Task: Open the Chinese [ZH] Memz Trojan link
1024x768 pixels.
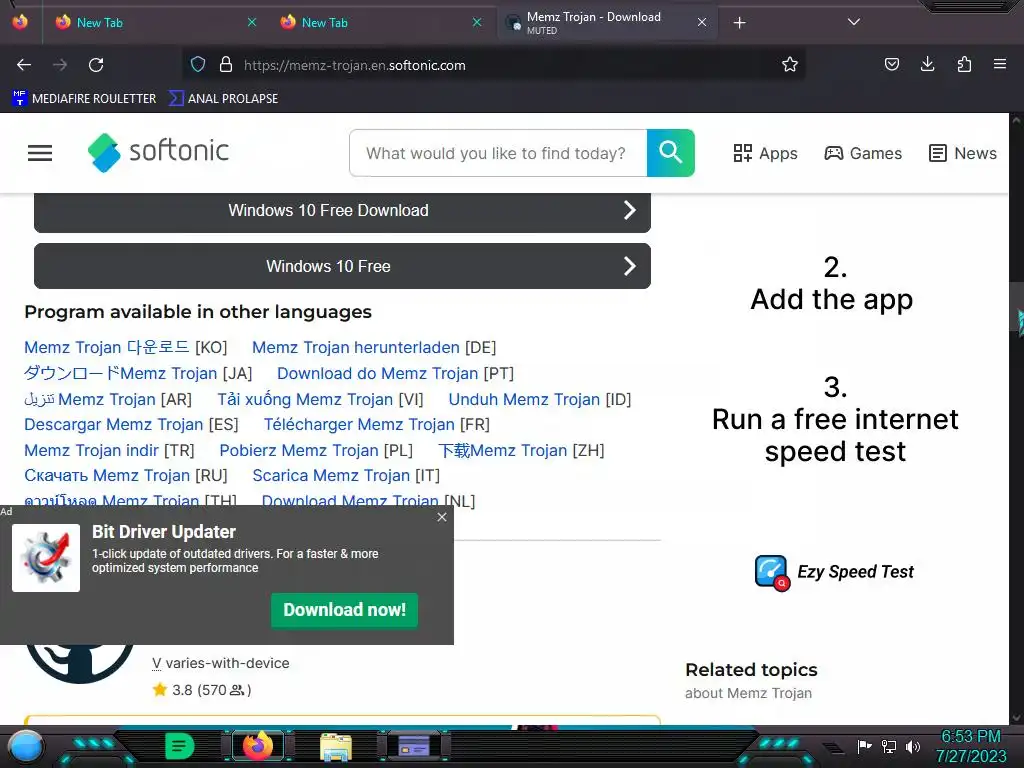Action: click(x=503, y=451)
